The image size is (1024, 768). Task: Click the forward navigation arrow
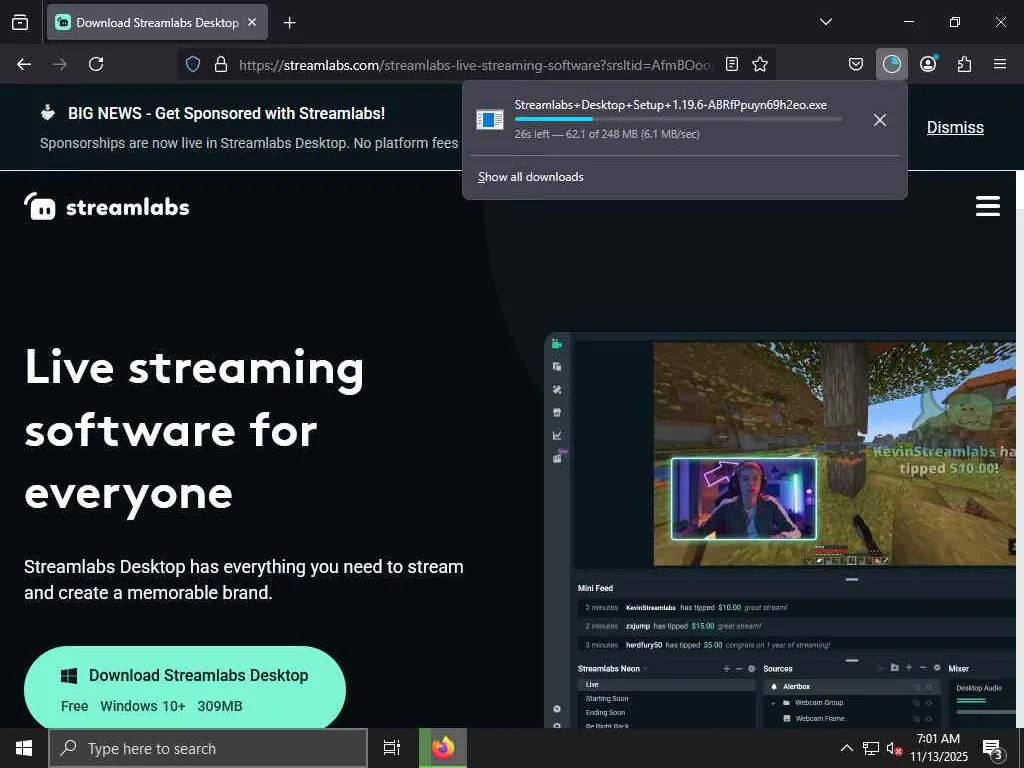[x=59, y=64]
